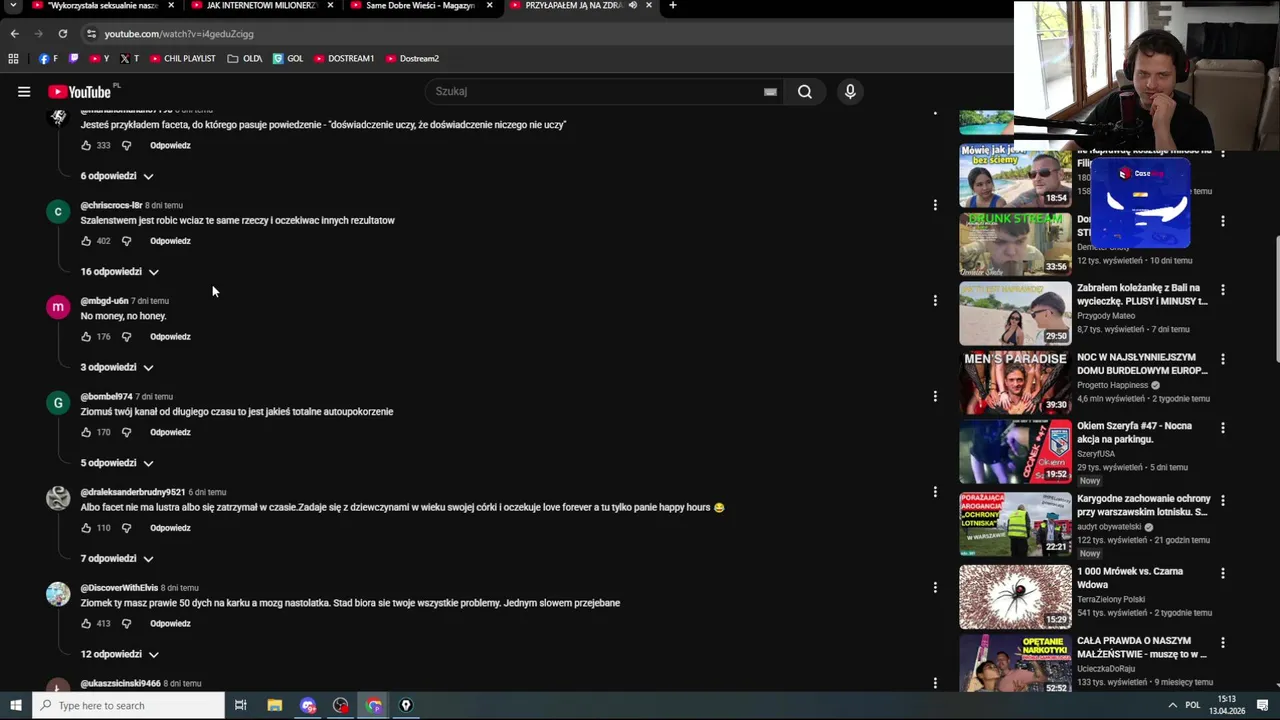The image size is (1280, 720).
Task: Open the Windows Start menu
Action: pos(16,706)
